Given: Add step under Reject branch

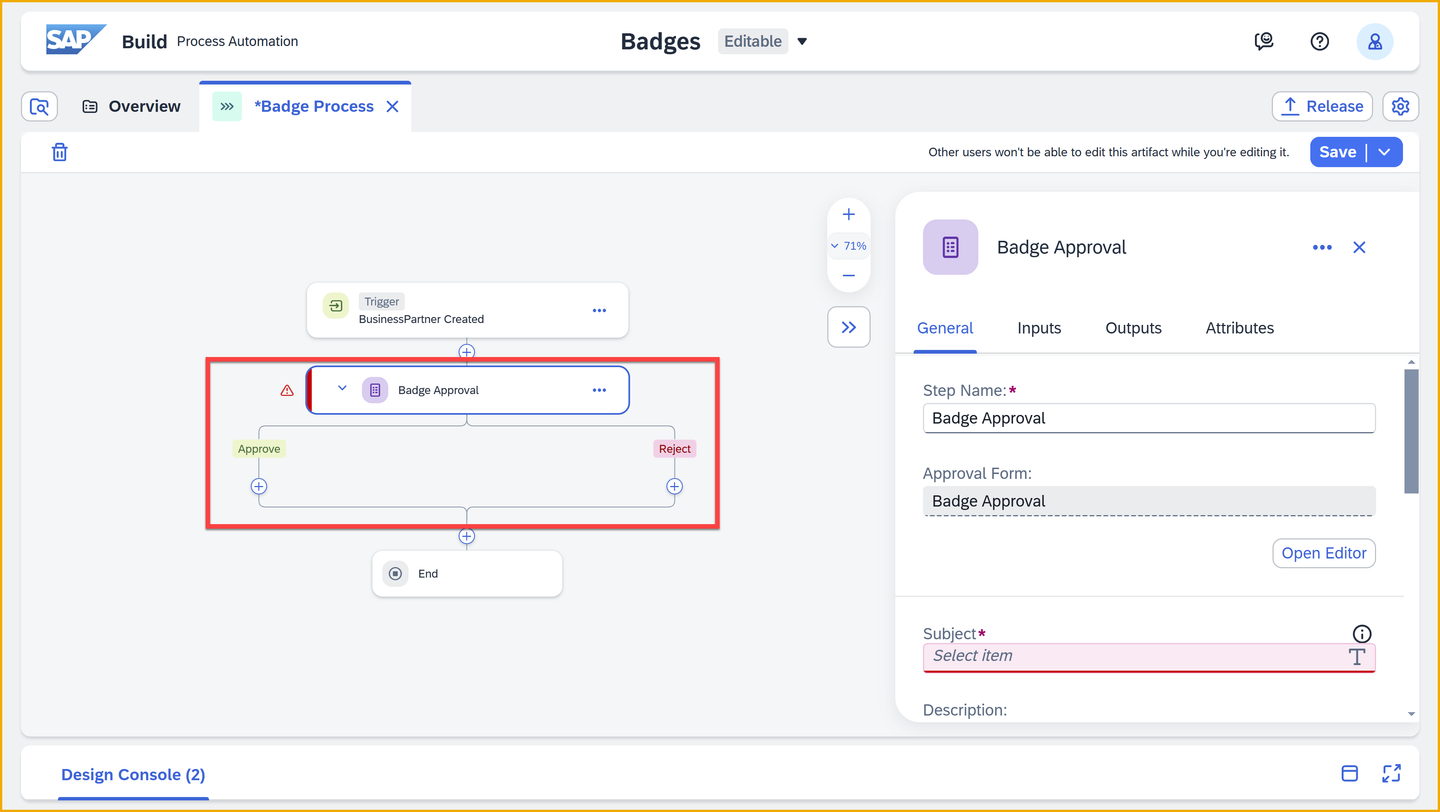Looking at the screenshot, I should (675, 486).
